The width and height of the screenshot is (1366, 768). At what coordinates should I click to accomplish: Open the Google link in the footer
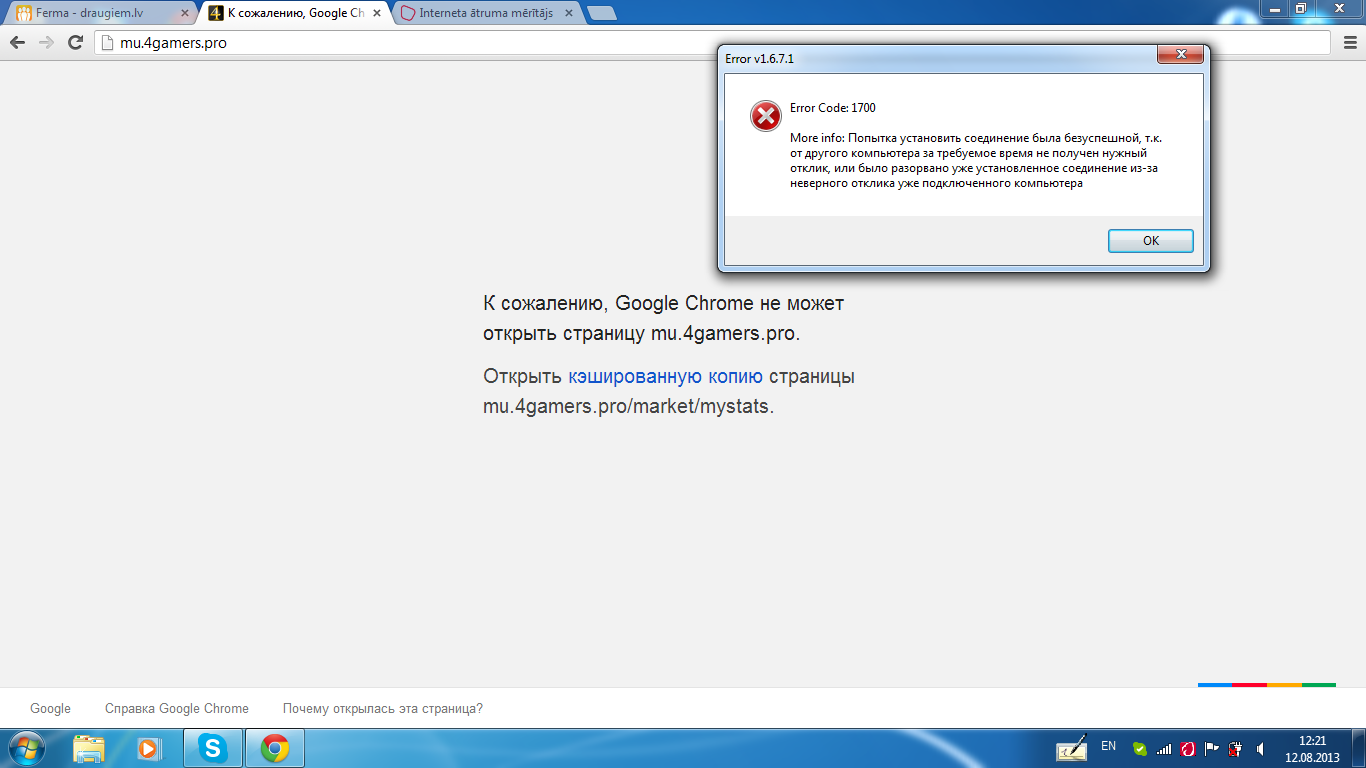click(x=50, y=708)
